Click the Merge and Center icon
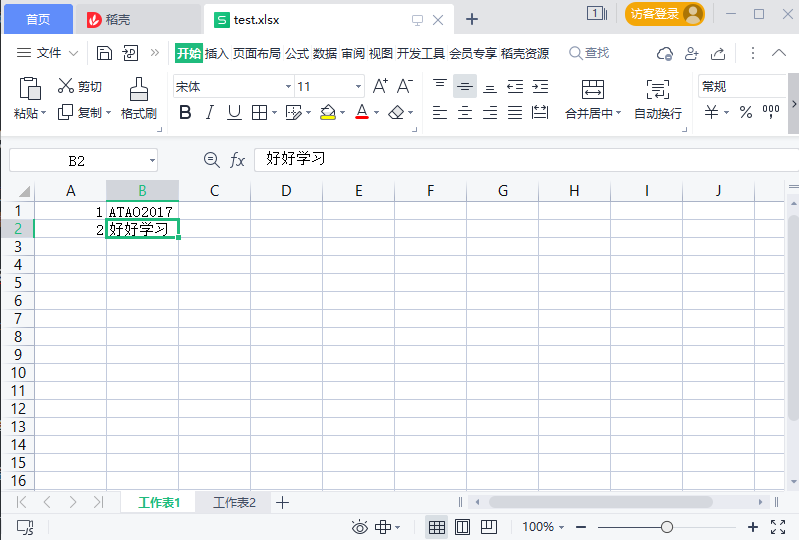This screenshot has height=540, width=799. click(x=593, y=89)
